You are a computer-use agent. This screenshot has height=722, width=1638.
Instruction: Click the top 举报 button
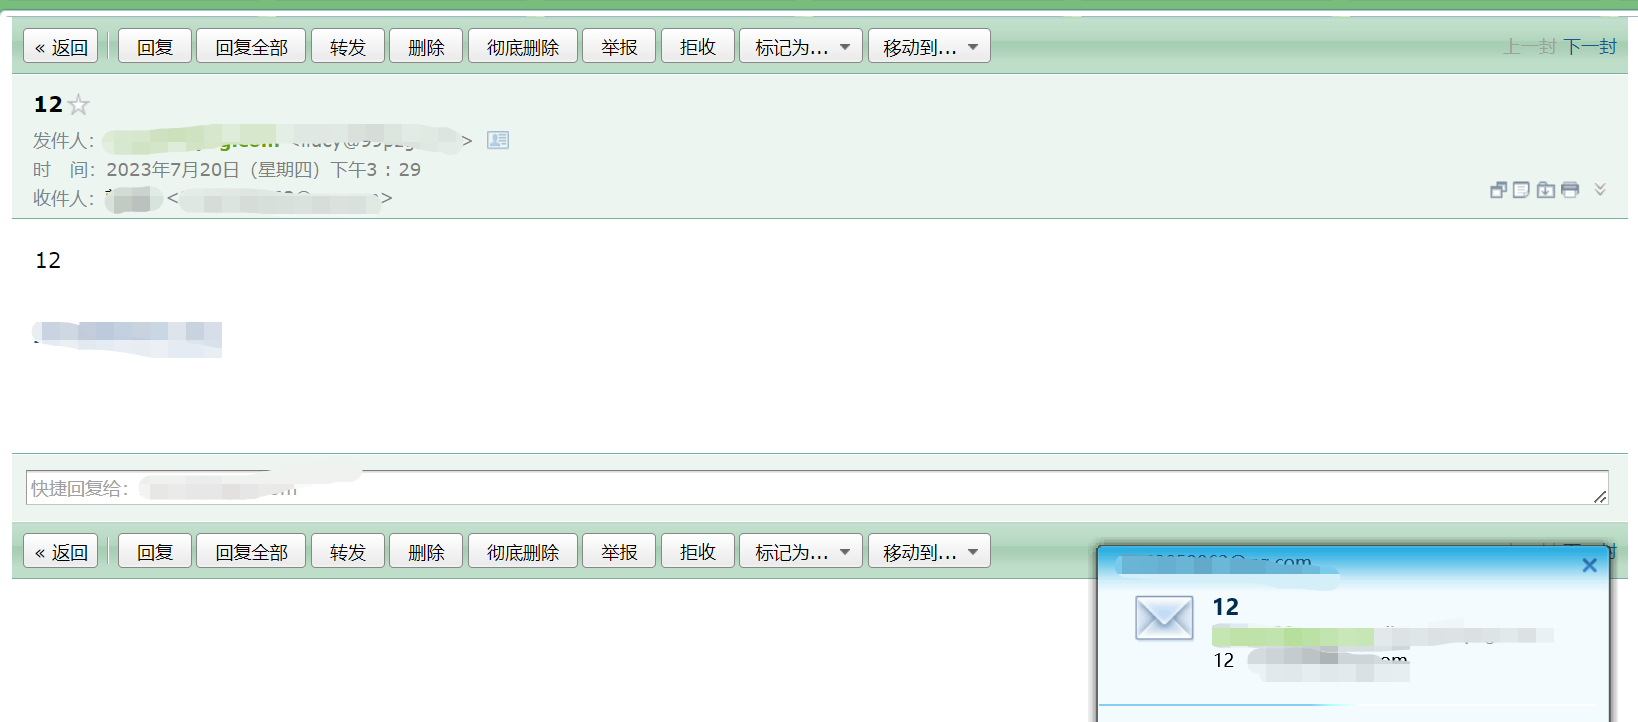click(x=619, y=46)
